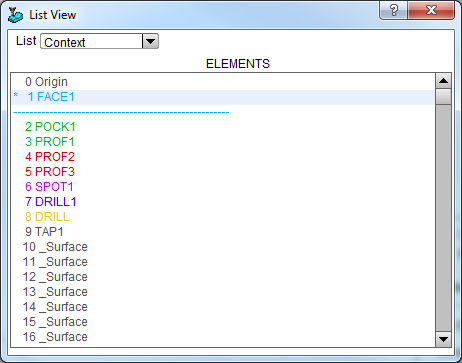Select the 15 _Surface row
The height and width of the screenshot is (363, 462).
pos(223,322)
